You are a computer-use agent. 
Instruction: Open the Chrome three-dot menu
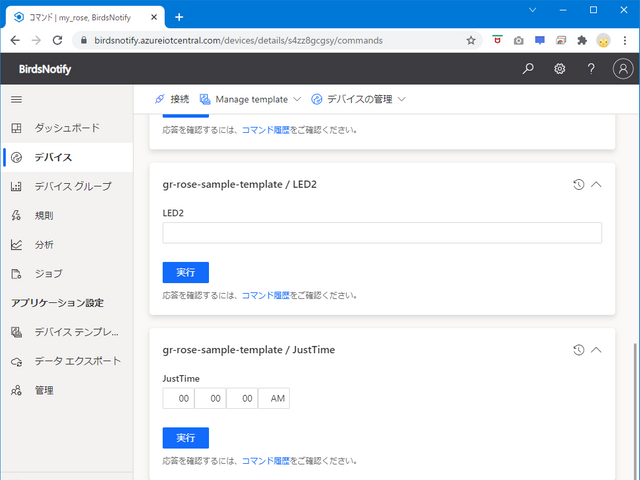624,40
